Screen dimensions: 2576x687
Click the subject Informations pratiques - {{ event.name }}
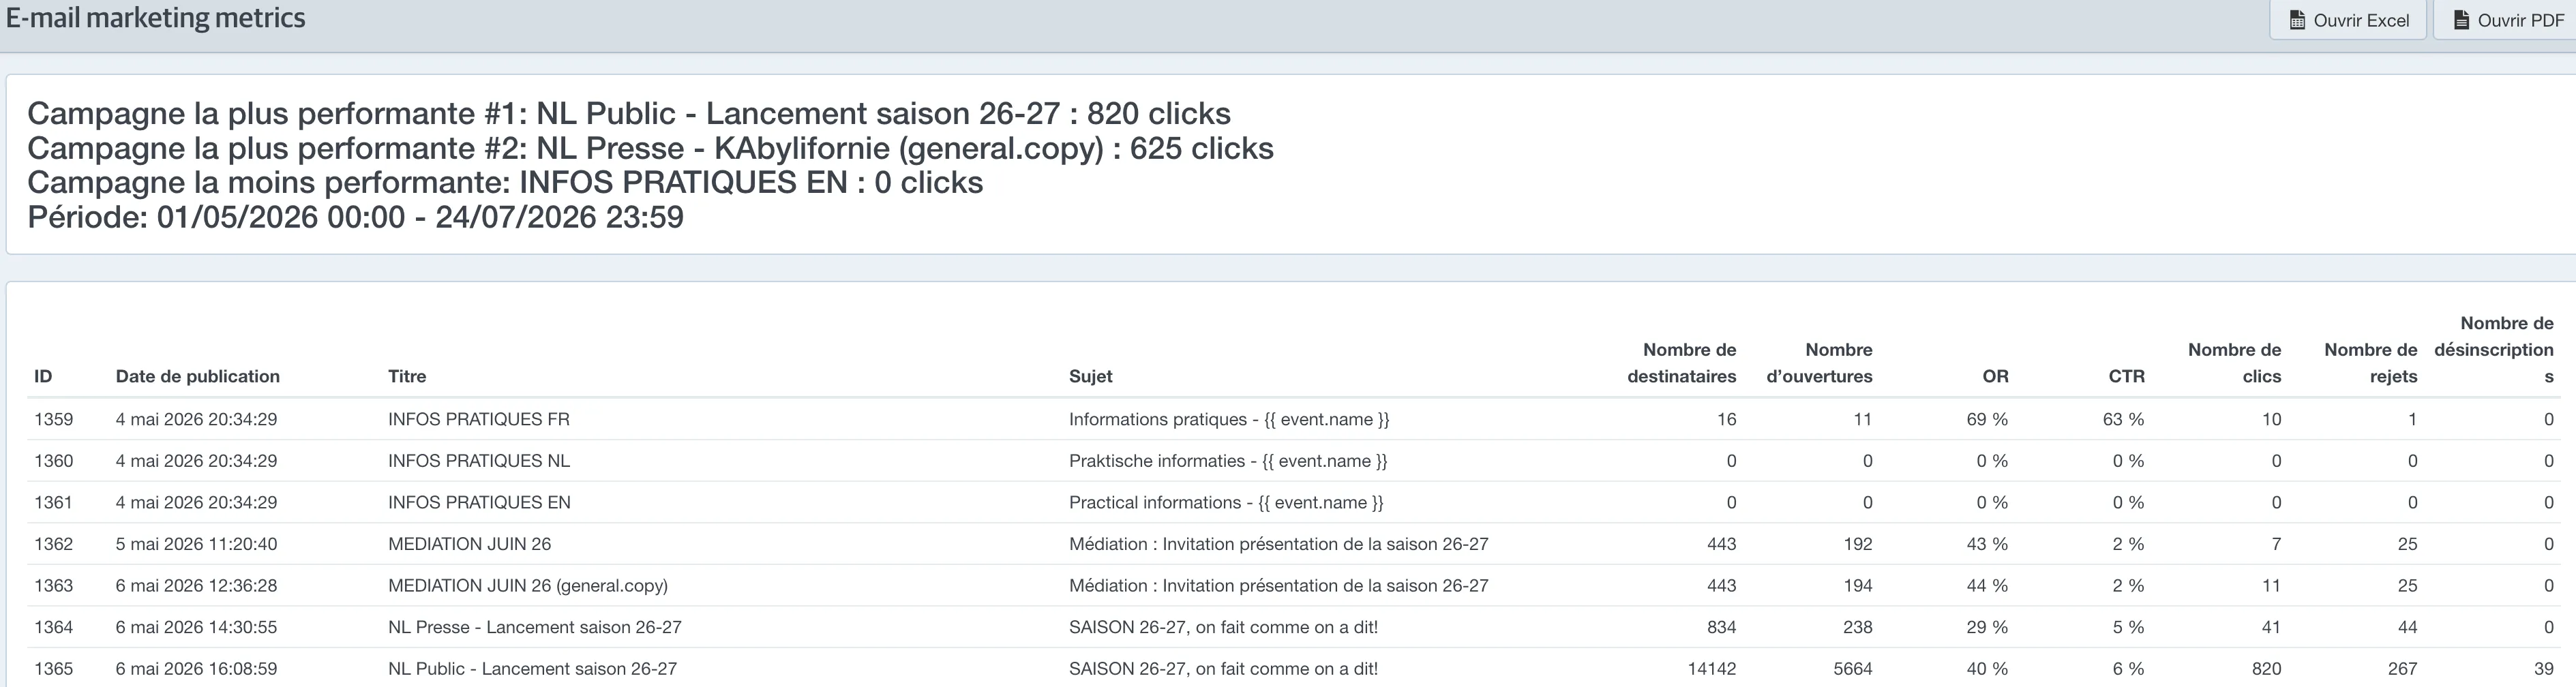click(x=1229, y=419)
